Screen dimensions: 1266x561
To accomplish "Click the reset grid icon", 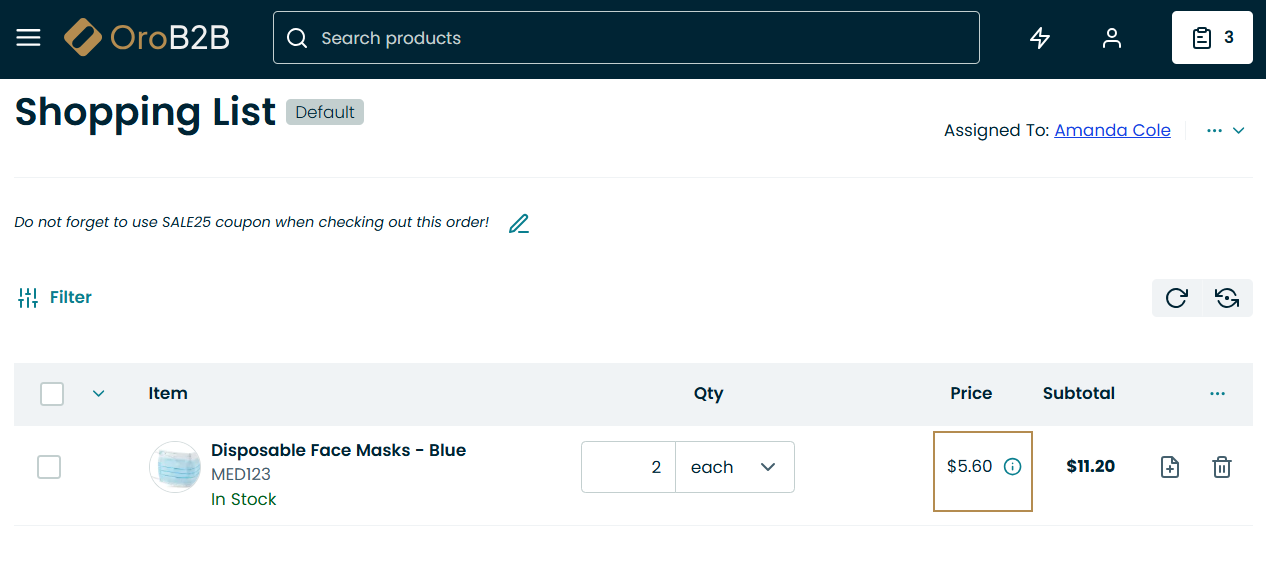I will [x=1227, y=298].
